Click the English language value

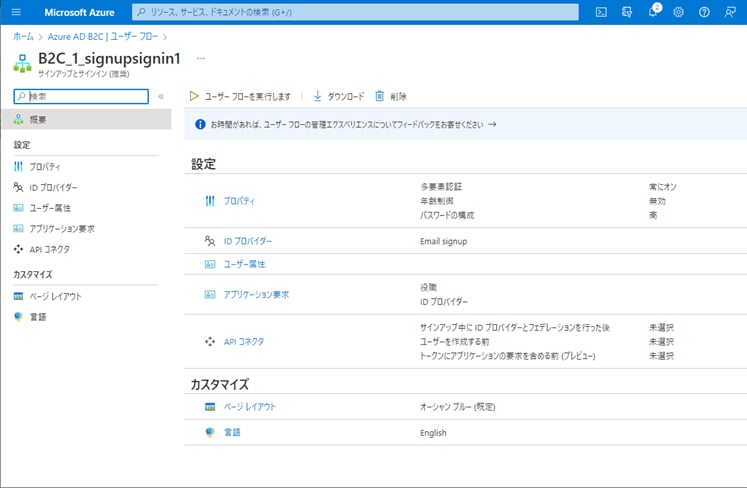433,433
